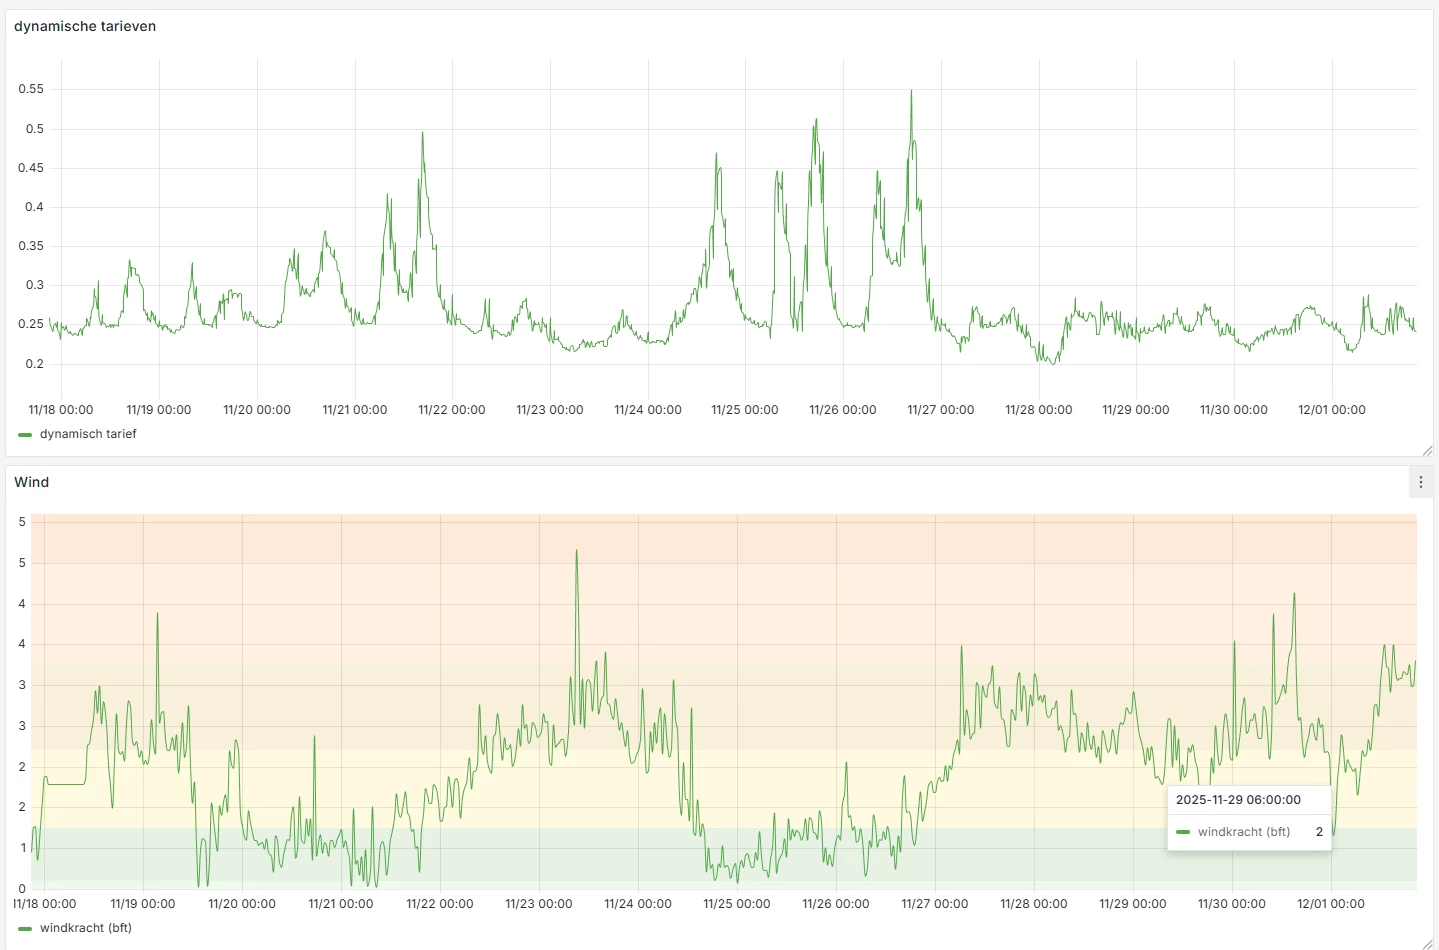Click 11/27 00:00 label on Wind chart axis
The width and height of the screenshot is (1439, 950).
pyautogui.click(x=935, y=904)
